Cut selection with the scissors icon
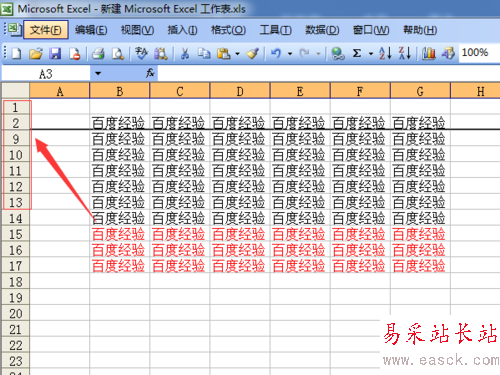The height and width of the screenshot is (375, 500). click(x=185, y=53)
